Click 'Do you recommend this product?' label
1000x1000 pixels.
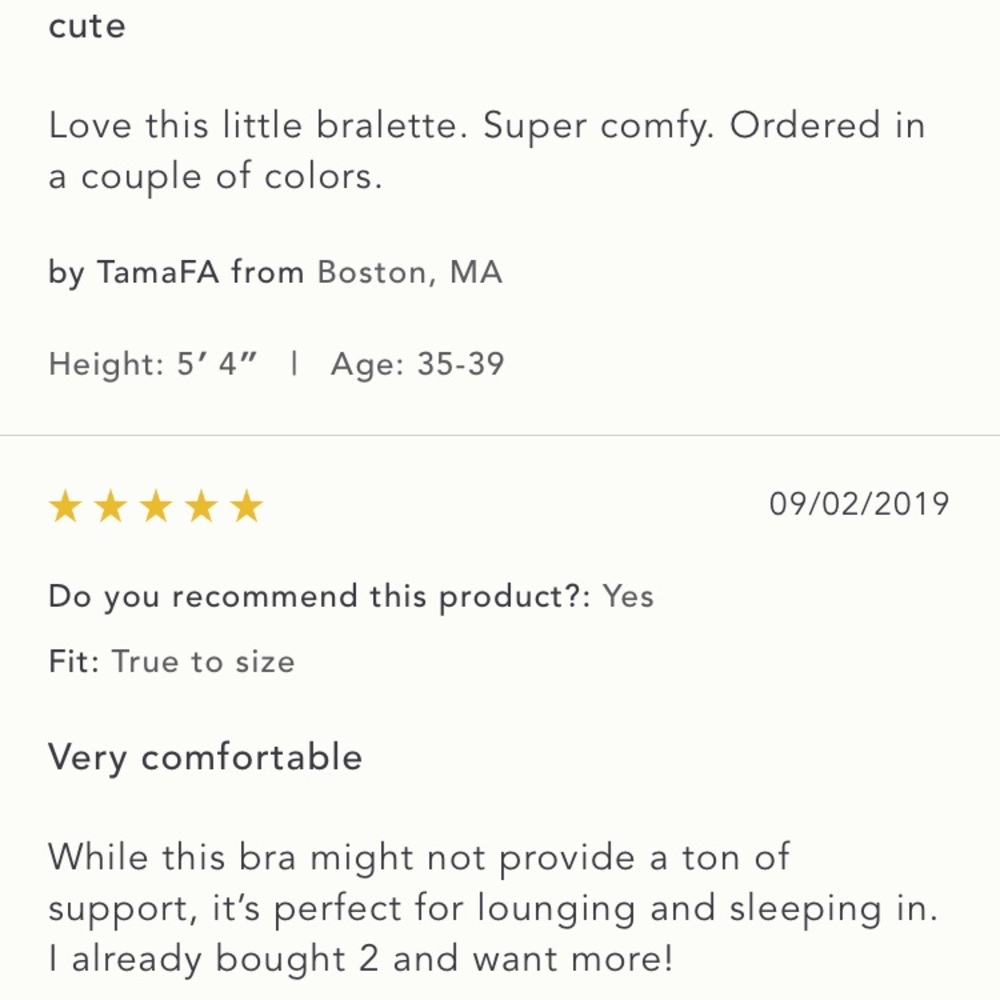tap(321, 596)
